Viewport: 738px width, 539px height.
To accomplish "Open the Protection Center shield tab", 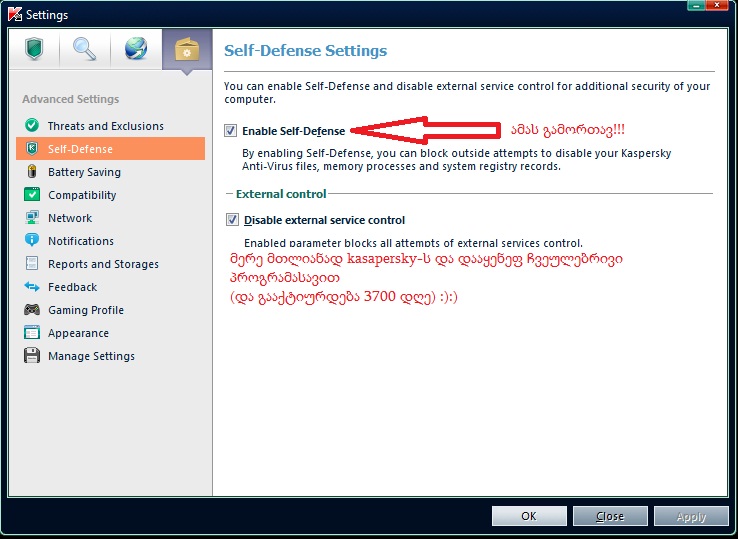I will click(x=34, y=49).
